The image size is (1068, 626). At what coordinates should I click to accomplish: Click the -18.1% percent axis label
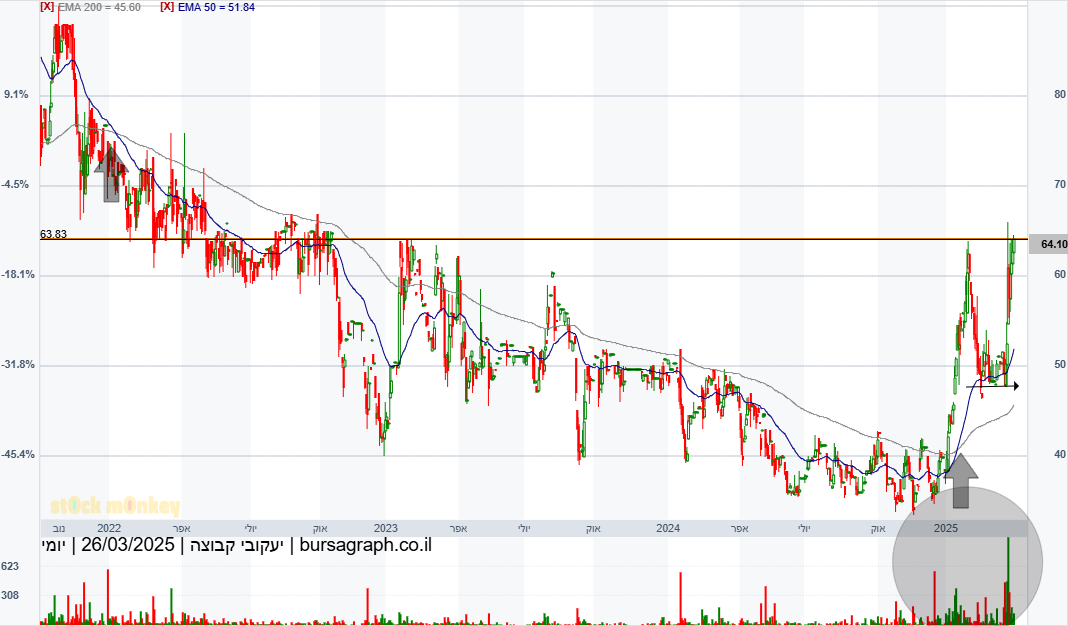pyautogui.click(x=18, y=275)
